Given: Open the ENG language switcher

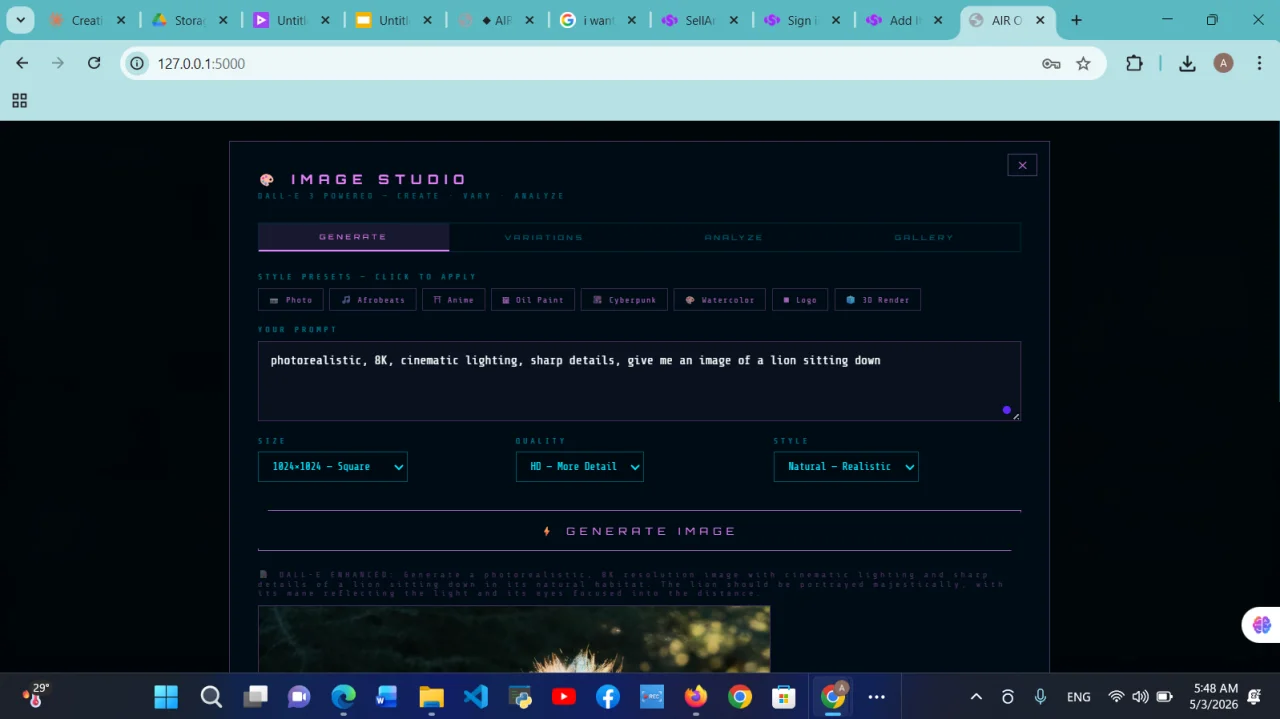Looking at the screenshot, I should [x=1079, y=697].
